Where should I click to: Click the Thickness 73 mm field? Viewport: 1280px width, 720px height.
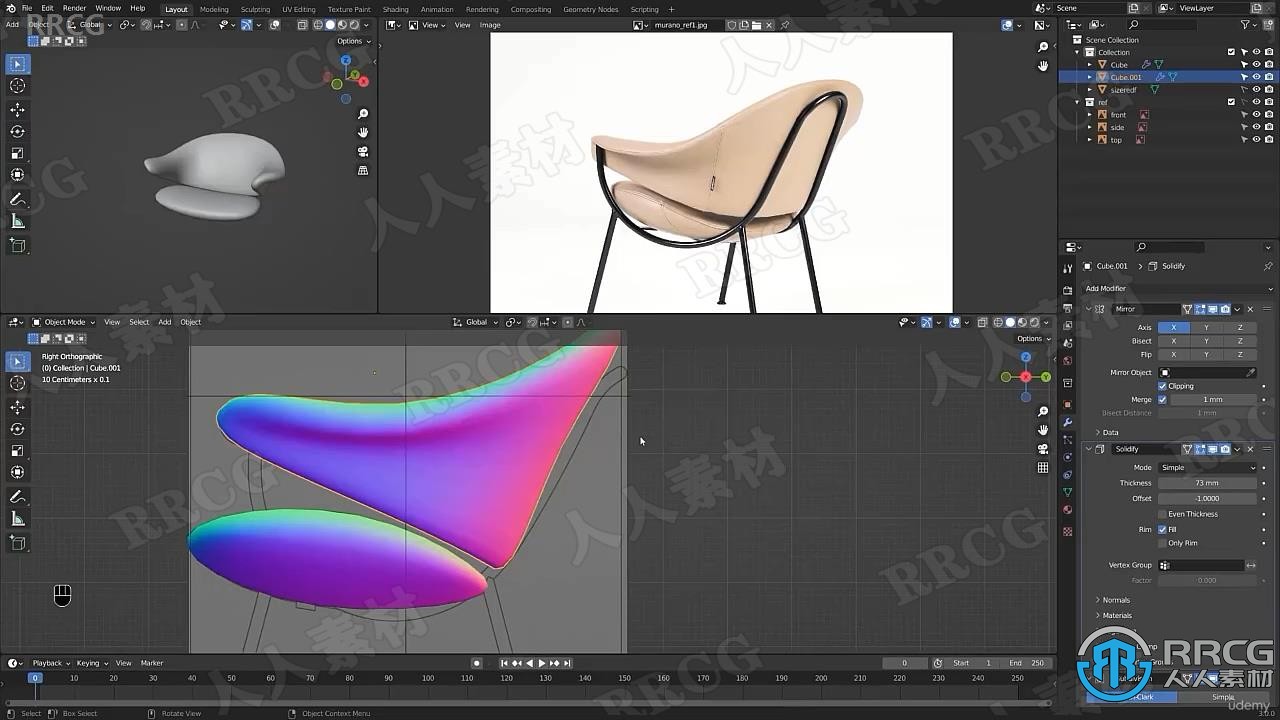tap(1207, 483)
